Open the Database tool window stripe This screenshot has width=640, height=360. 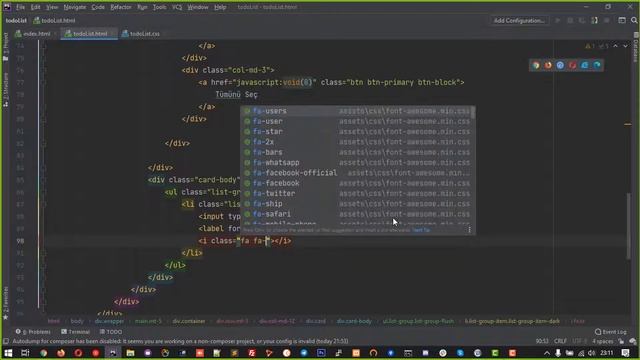[636, 48]
